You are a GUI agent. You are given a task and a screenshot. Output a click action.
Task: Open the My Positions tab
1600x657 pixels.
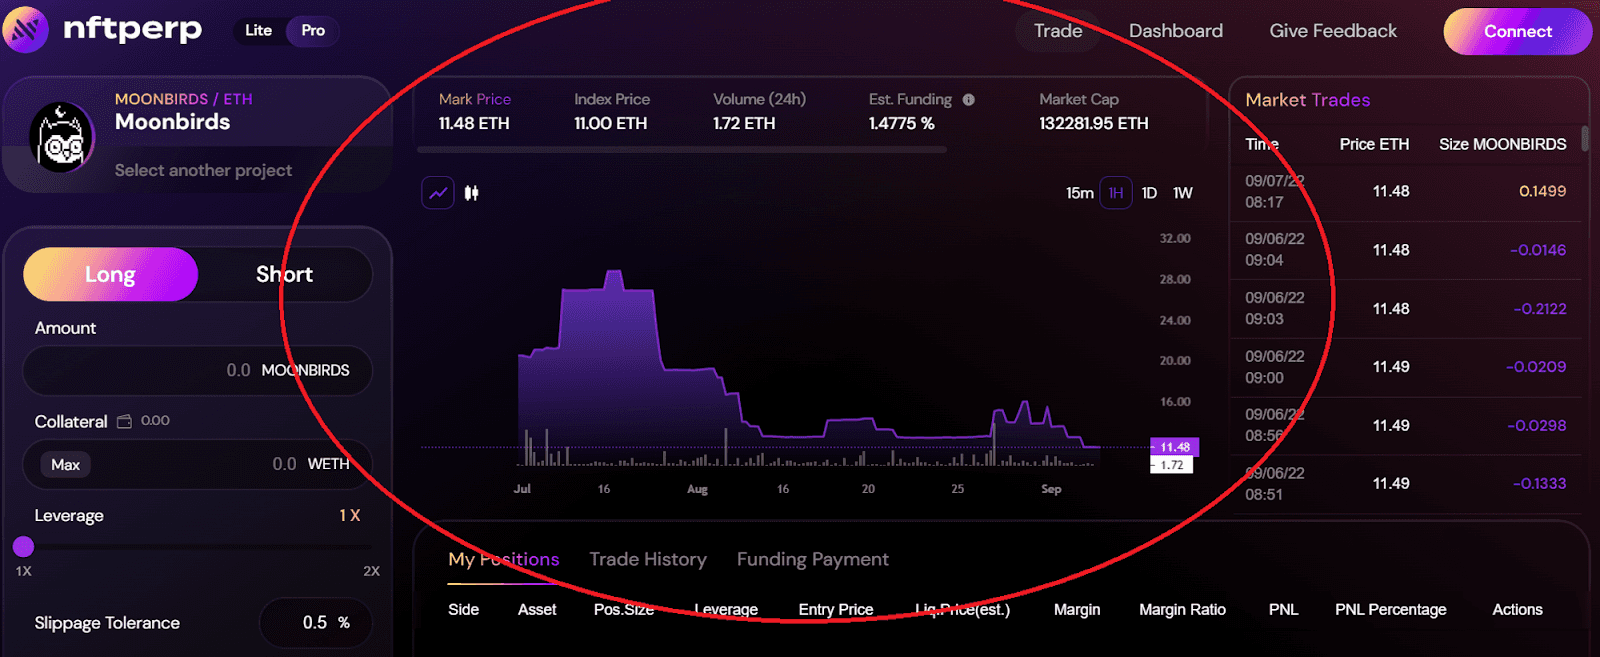pos(504,559)
